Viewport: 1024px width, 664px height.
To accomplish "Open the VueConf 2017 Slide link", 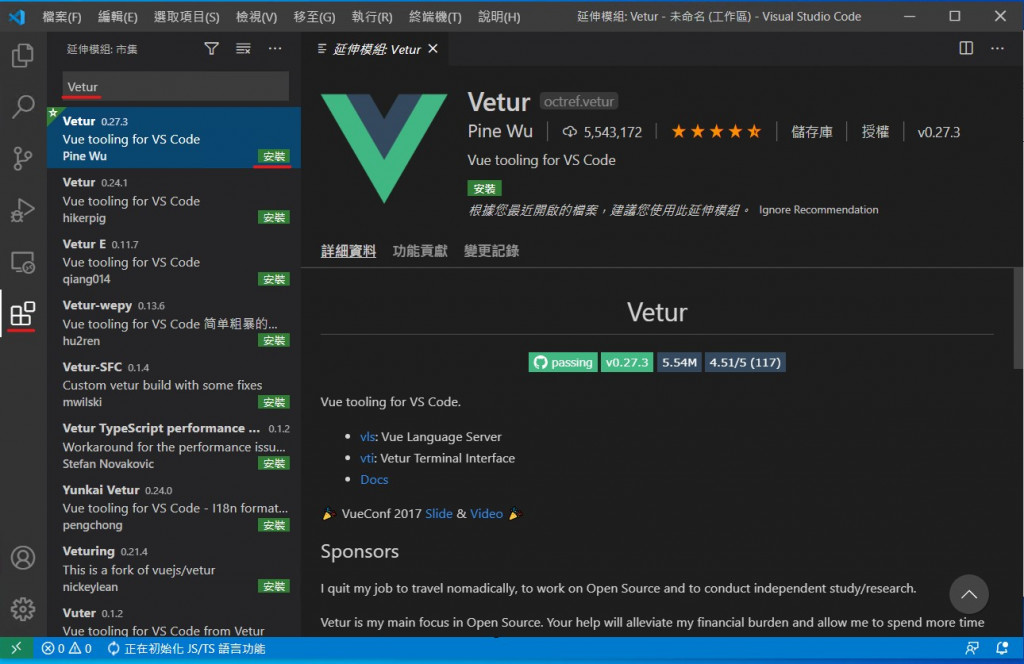I will point(439,514).
